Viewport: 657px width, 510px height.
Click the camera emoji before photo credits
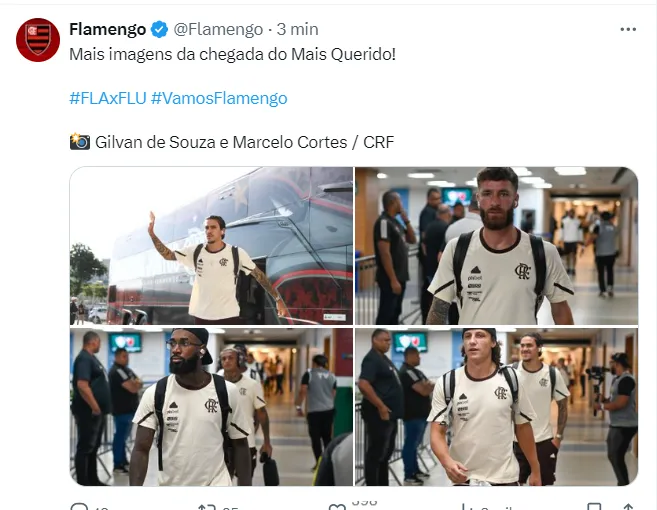[x=80, y=142]
